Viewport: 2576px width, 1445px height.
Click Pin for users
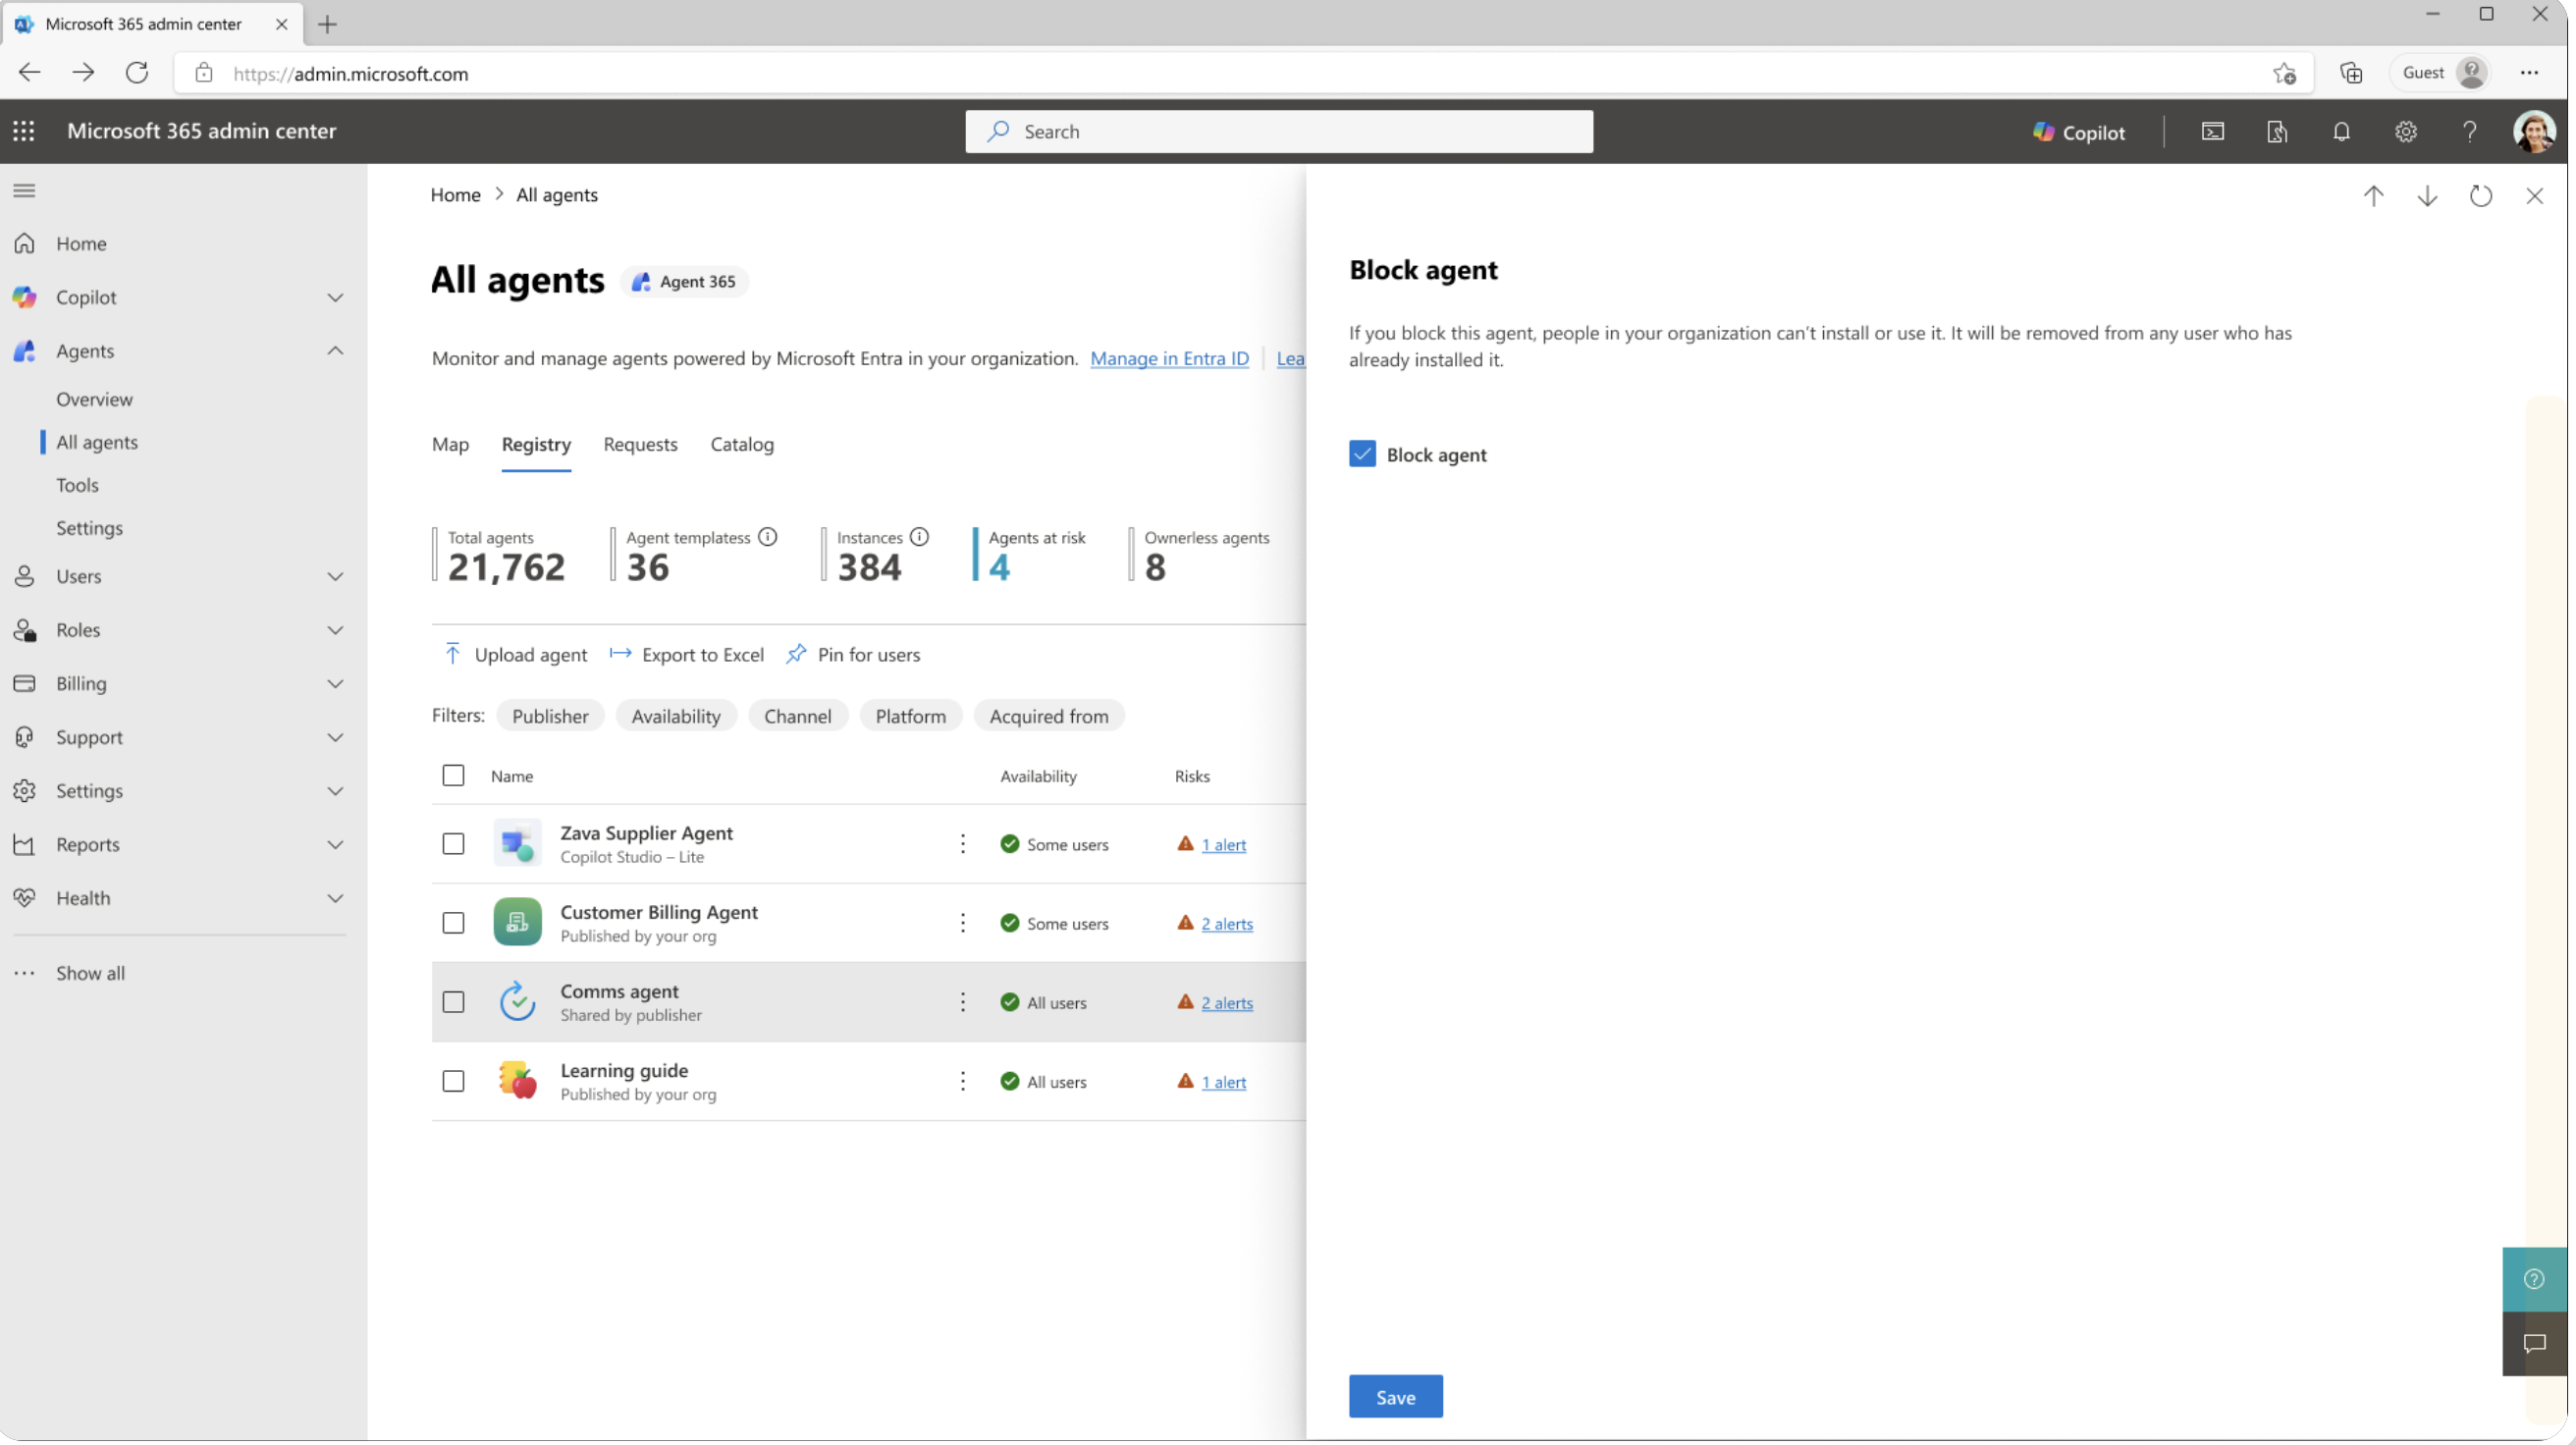(x=854, y=655)
